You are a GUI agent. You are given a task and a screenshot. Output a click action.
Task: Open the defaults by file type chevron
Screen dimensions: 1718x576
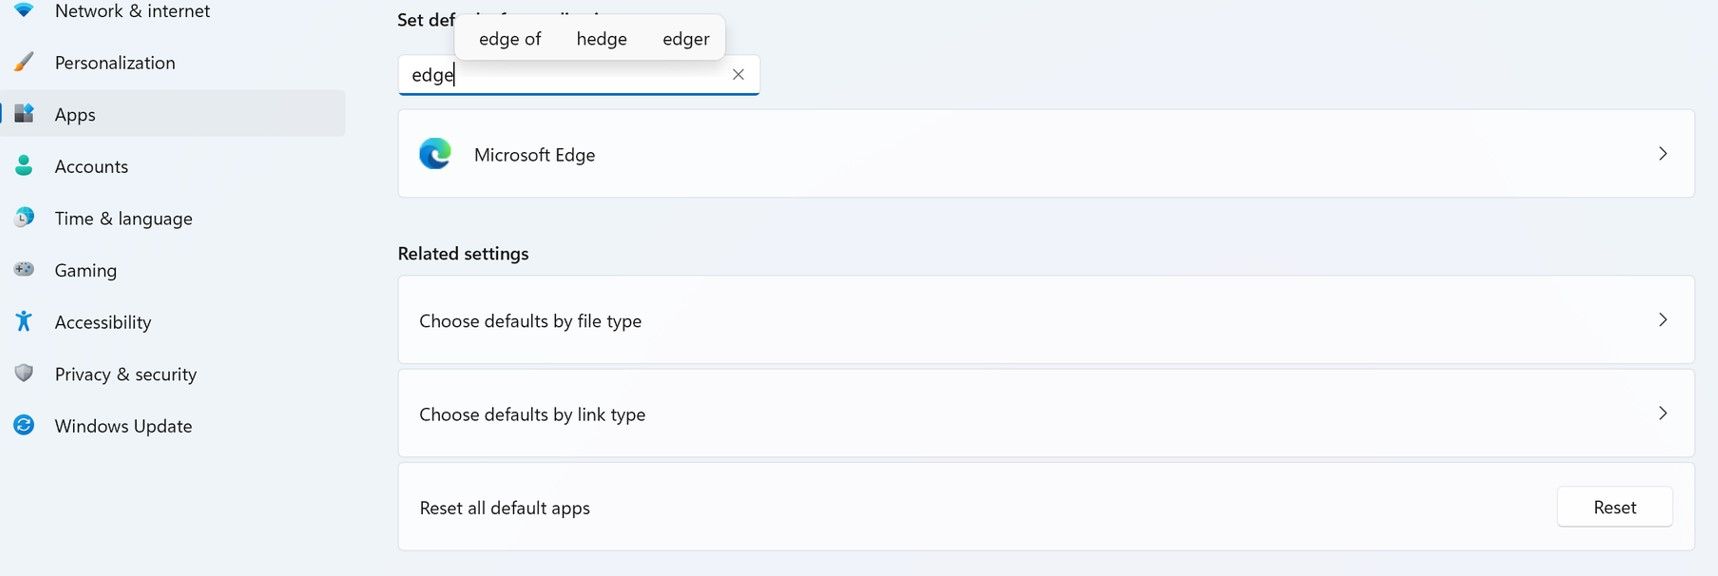click(x=1662, y=320)
